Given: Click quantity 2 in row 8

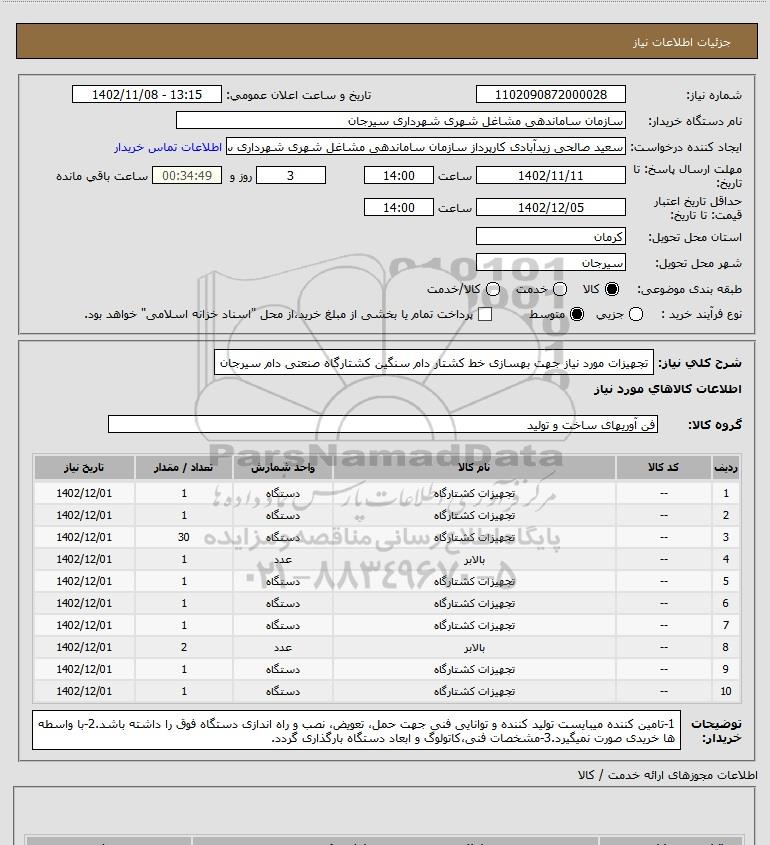Looking at the screenshot, I should click(184, 647).
